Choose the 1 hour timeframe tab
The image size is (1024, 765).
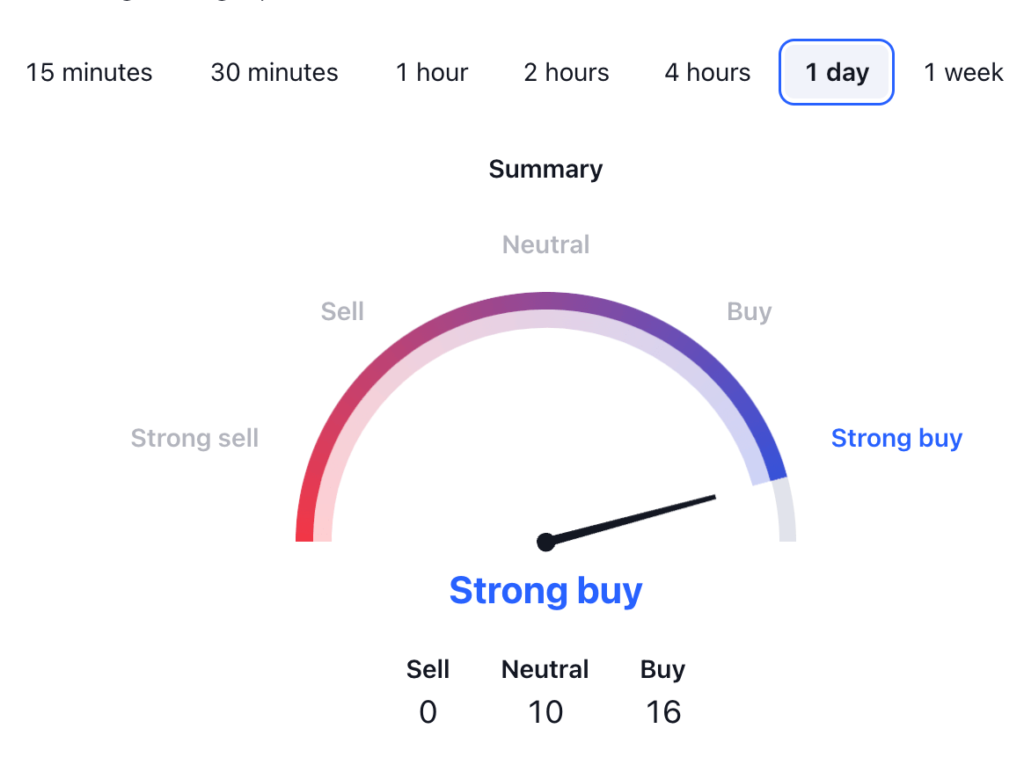pos(432,73)
